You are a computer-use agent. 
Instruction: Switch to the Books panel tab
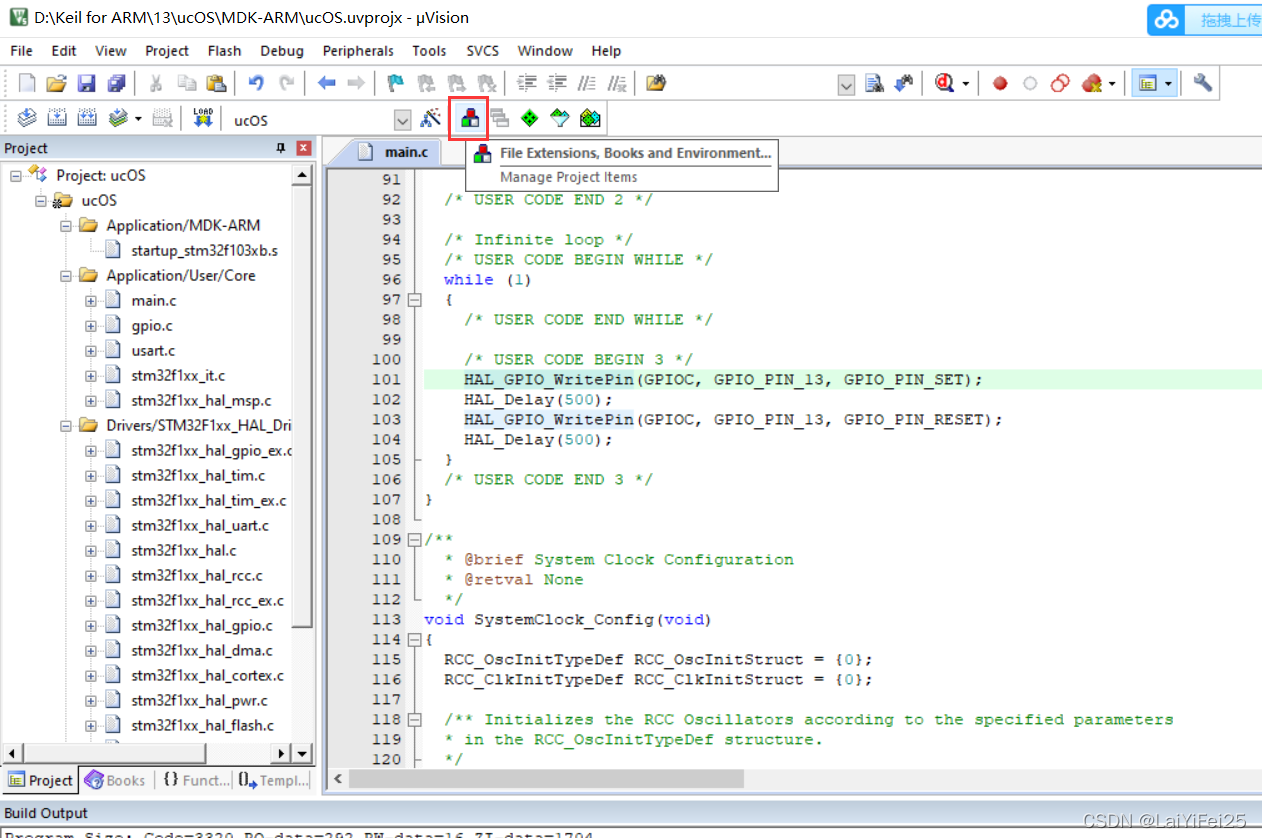pyautogui.click(x=114, y=780)
